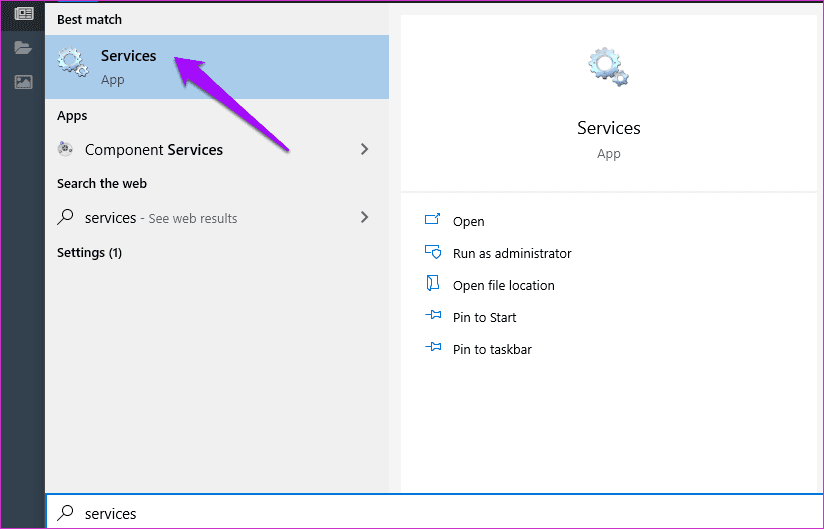Click the Open action icon

click(432, 219)
